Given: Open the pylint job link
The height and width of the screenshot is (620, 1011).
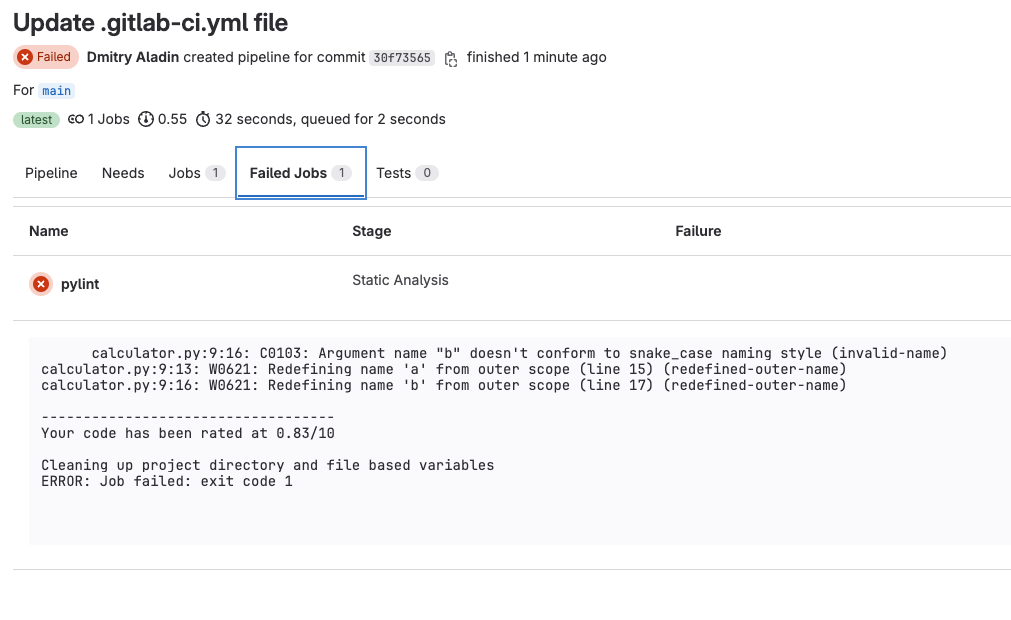Looking at the screenshot, I should [80, 284].
